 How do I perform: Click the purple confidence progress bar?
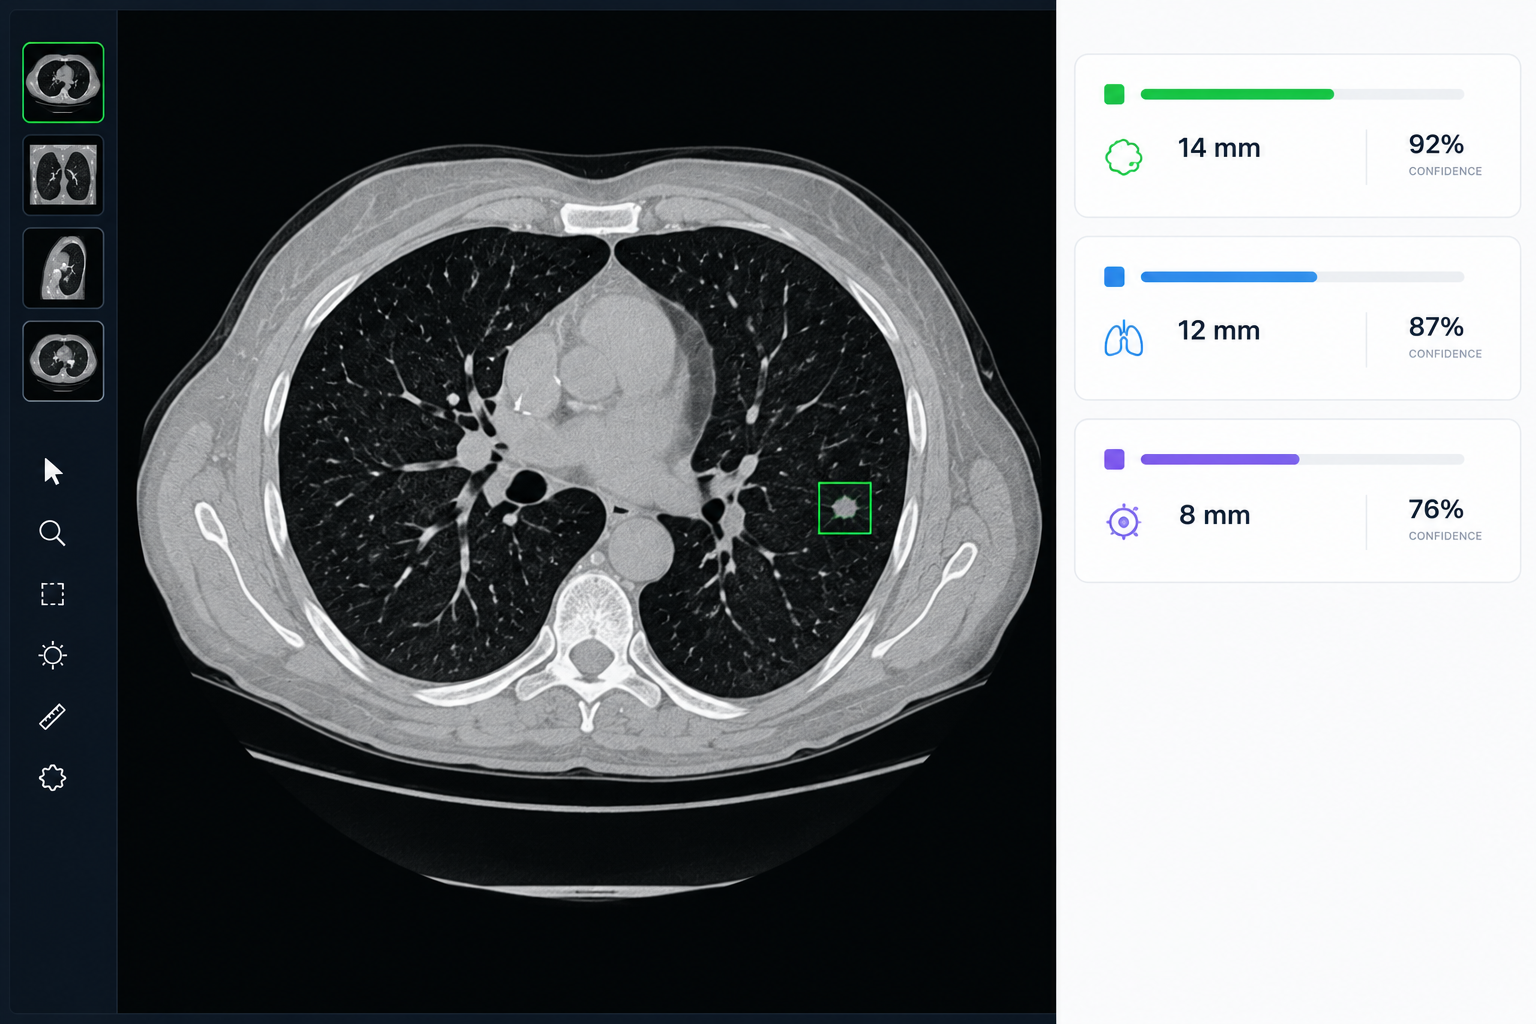pos(1302,459)
